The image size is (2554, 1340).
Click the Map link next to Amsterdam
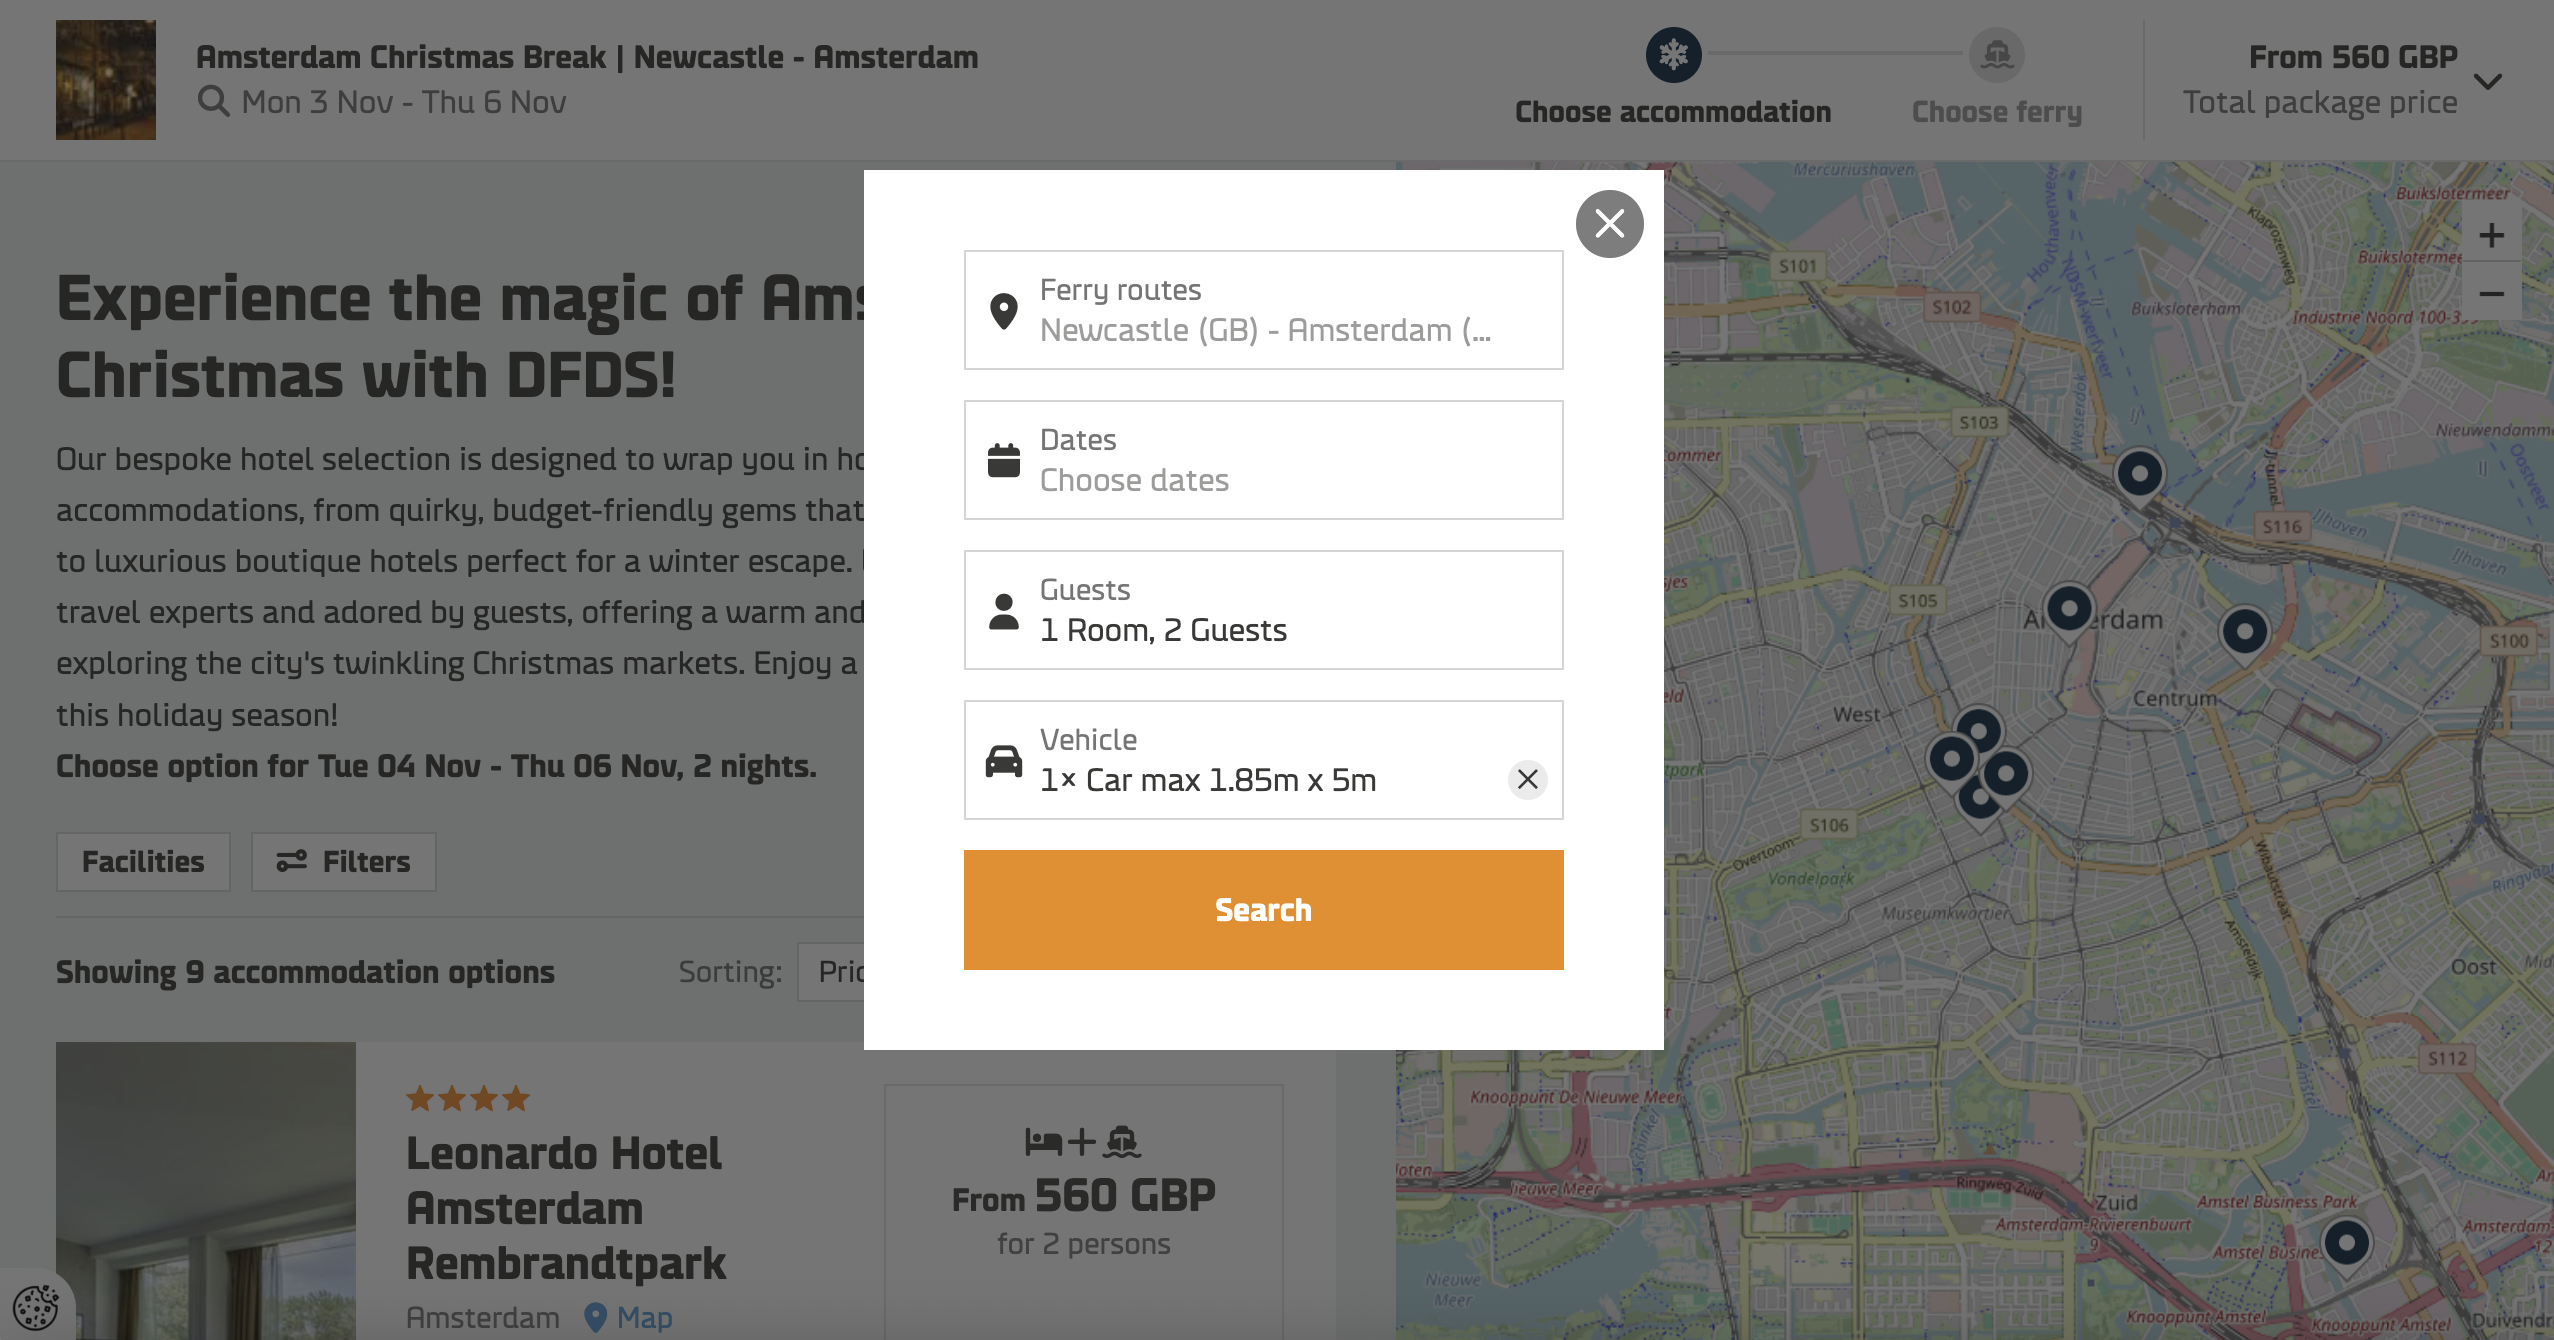tap(629, 1318)
